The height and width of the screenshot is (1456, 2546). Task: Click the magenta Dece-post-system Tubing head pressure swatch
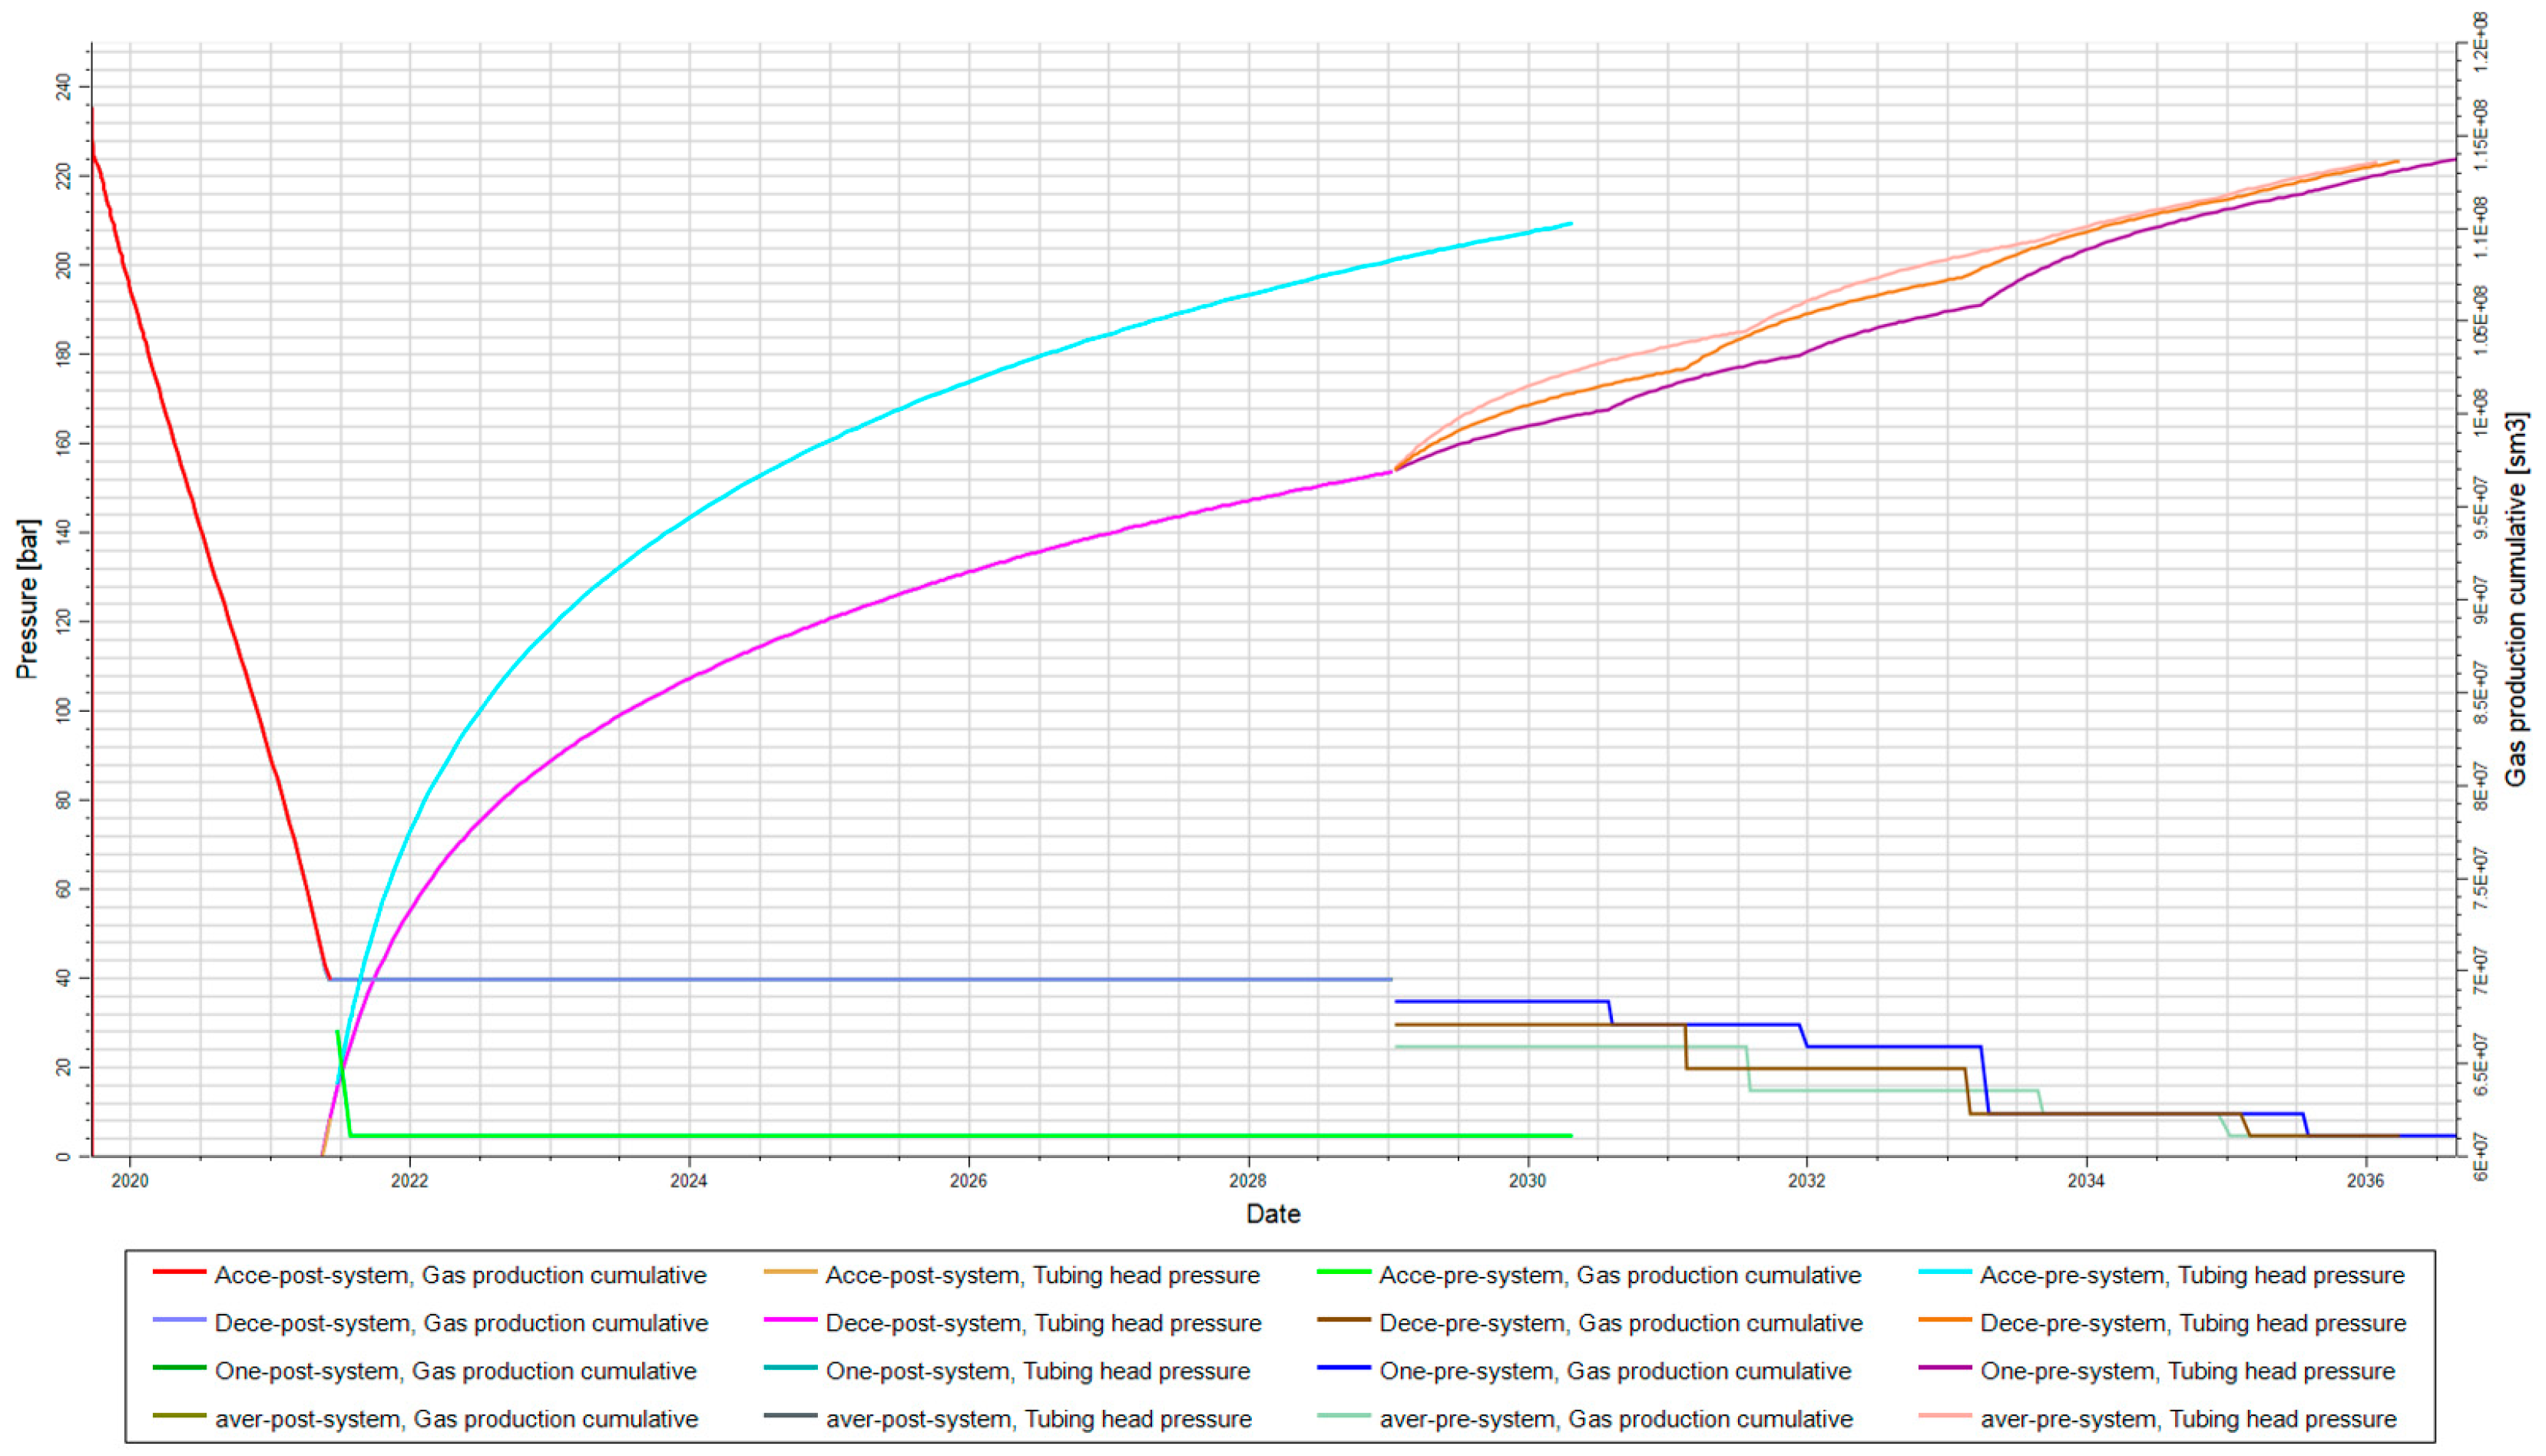click(x=790, y=1320)
